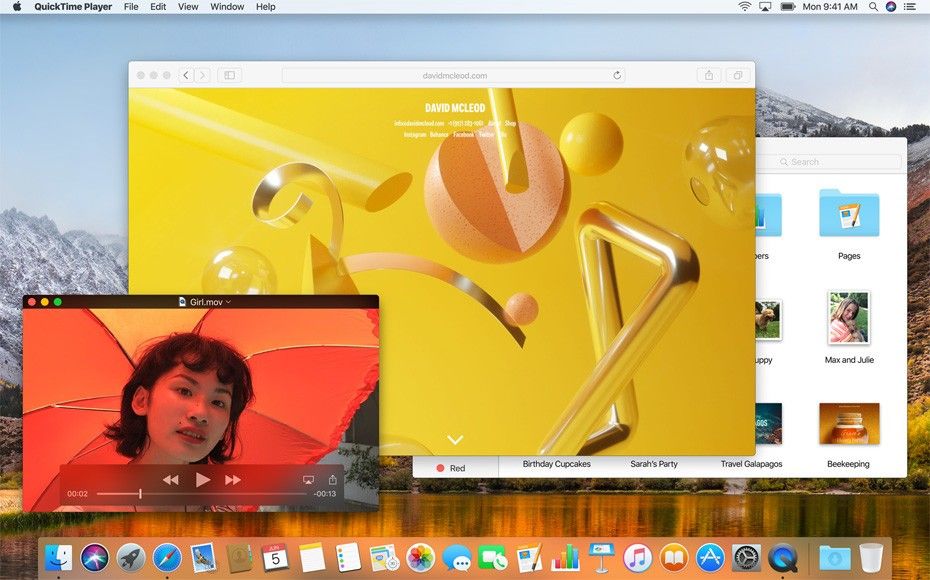Toggle the Safari sidebar button
The width and height of the screenshot is (930, 580).
click(229, 75)
